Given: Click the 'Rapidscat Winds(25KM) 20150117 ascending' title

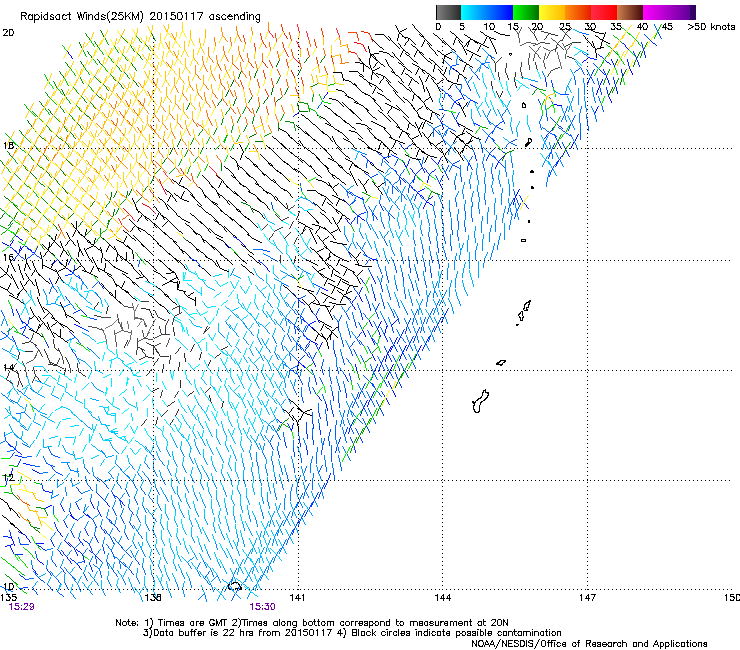Looking at the screenshot, I should pos(140,17).
